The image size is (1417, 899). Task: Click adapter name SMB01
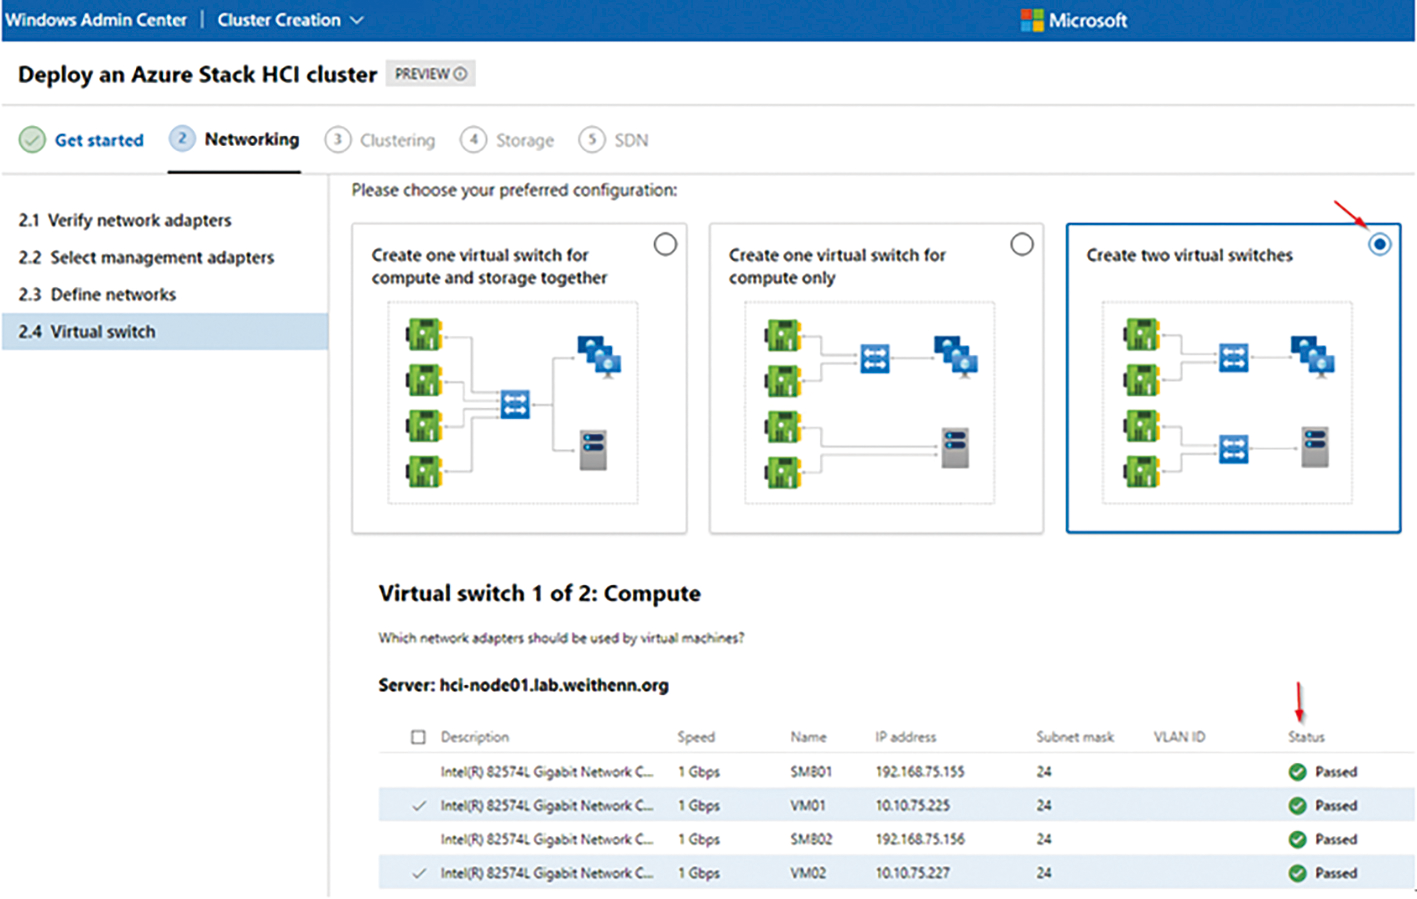coord(811,772)
